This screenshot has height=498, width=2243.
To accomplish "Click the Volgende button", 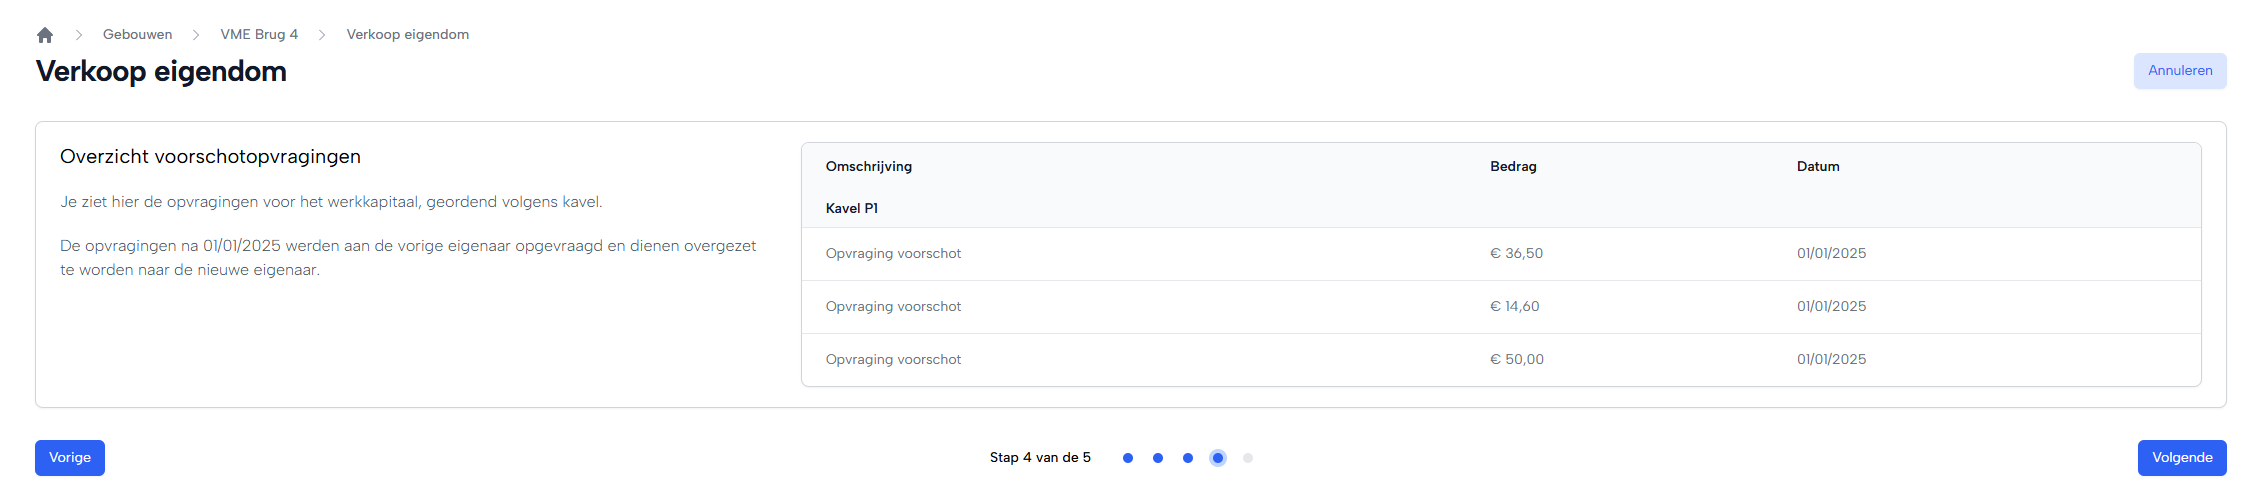I will click(2181, 458).
